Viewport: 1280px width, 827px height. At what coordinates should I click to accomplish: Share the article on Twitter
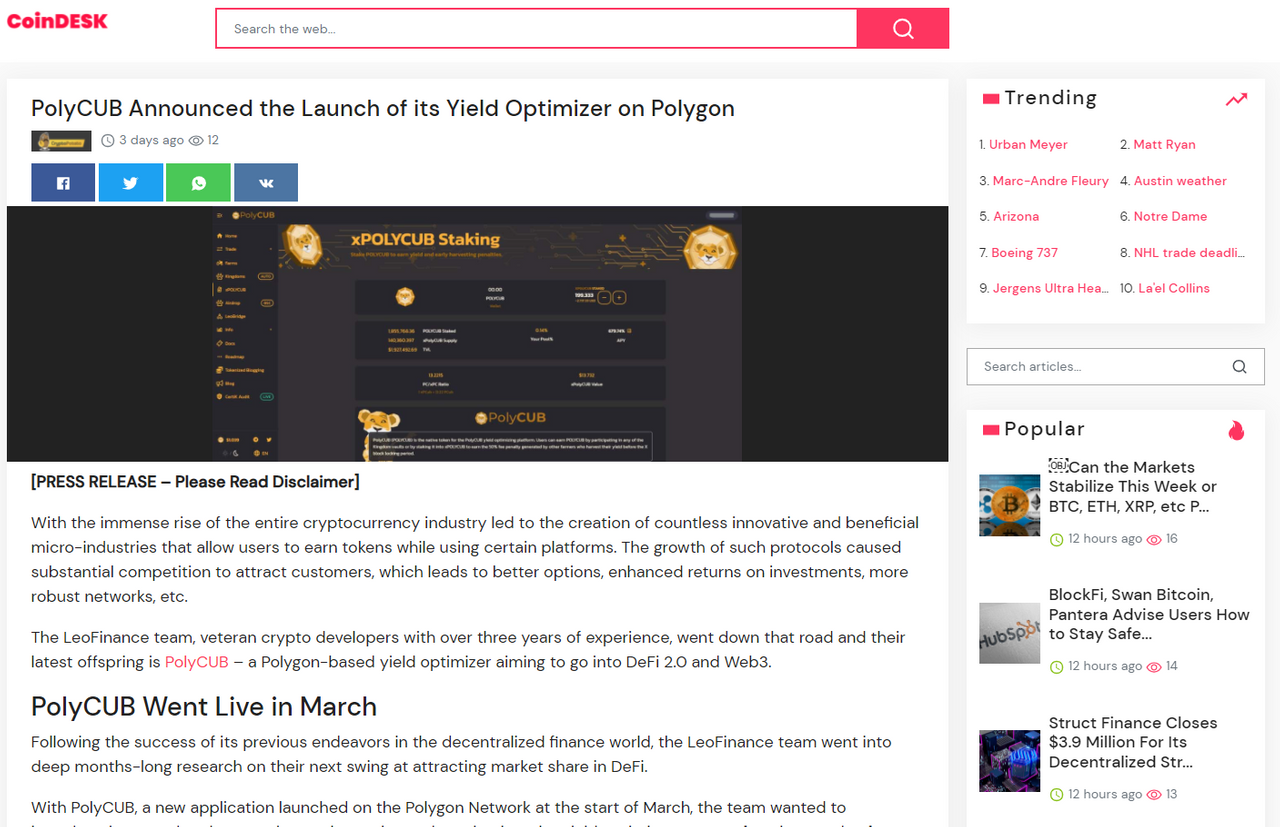tap(131, 183)
